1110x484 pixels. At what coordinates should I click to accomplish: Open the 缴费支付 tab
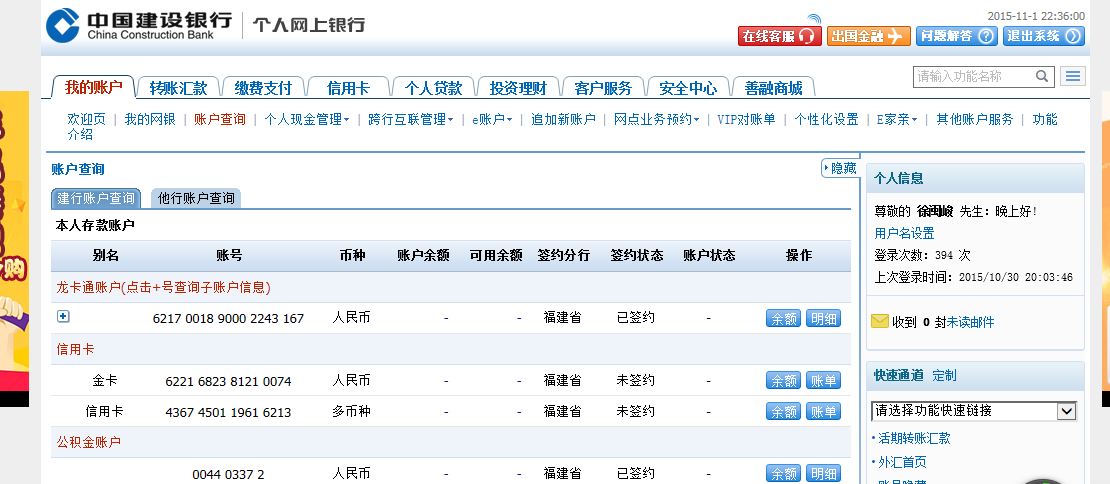point(263,88)
